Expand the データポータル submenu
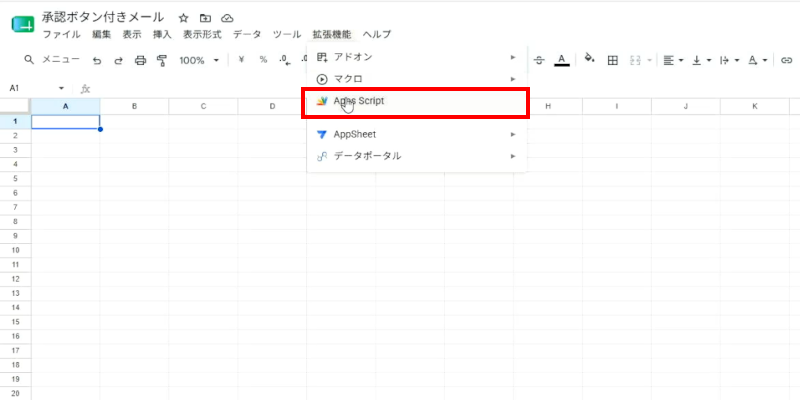Viewport: 800px width, 400px height. (x=417, y=156)
